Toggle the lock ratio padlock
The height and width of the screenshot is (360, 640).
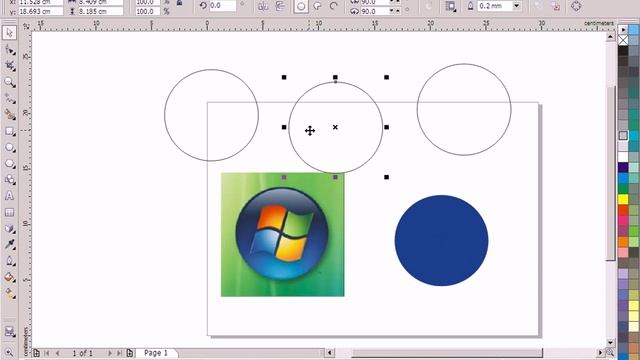coord(179,3)
